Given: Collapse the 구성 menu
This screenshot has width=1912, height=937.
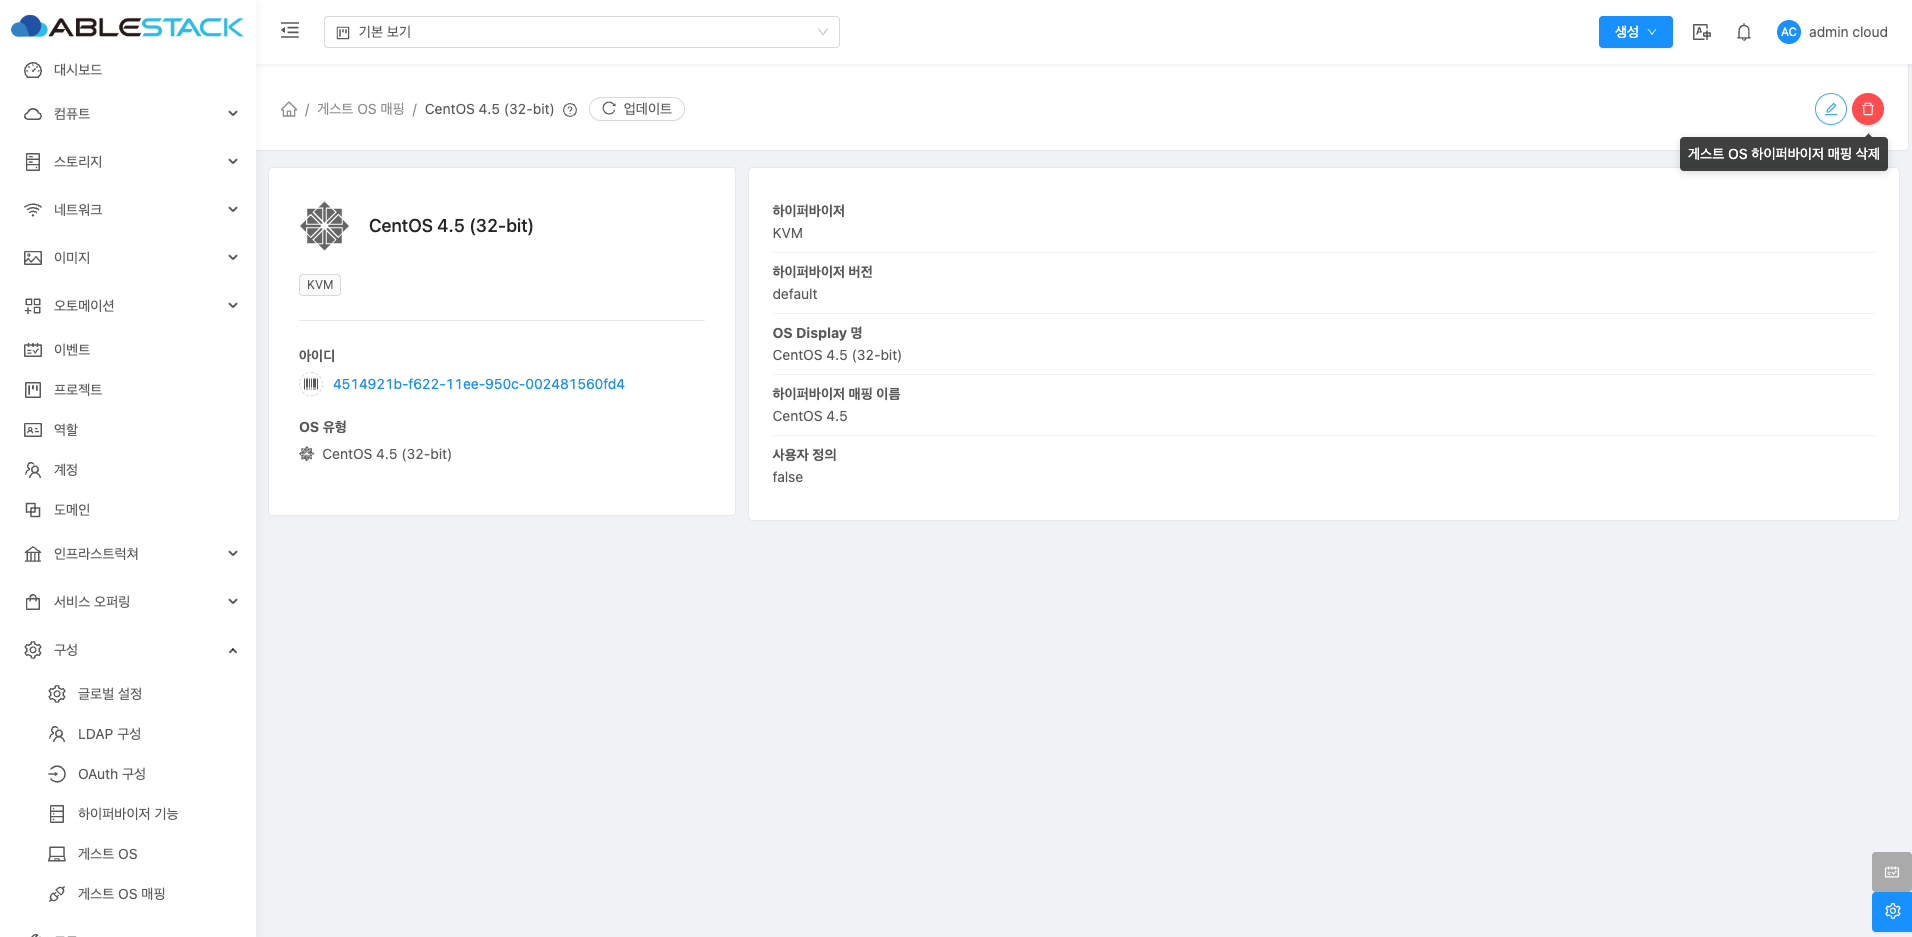Looking at the screenshot, I should pos(128,650).
